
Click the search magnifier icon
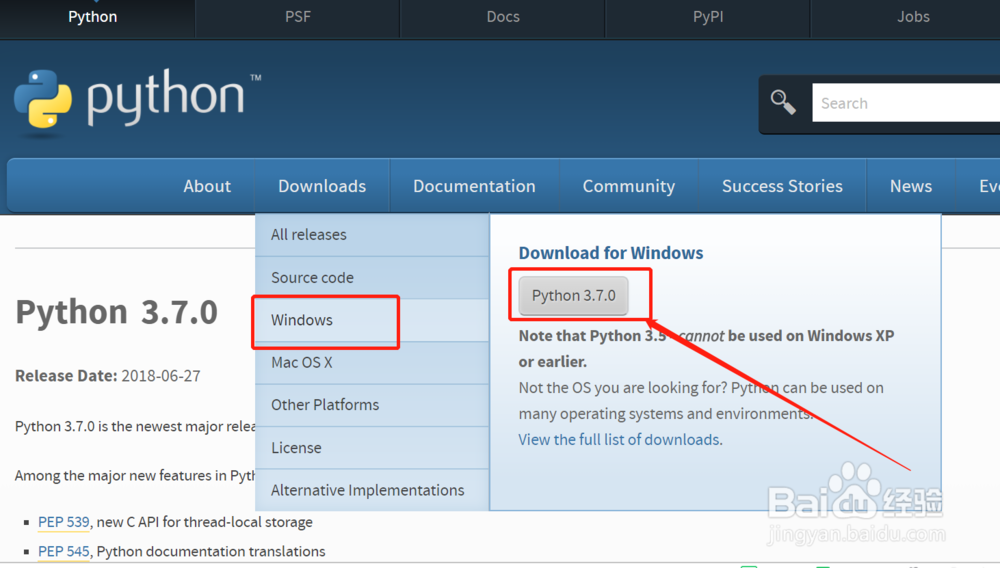pyautogui.click(x=783, y=102)
